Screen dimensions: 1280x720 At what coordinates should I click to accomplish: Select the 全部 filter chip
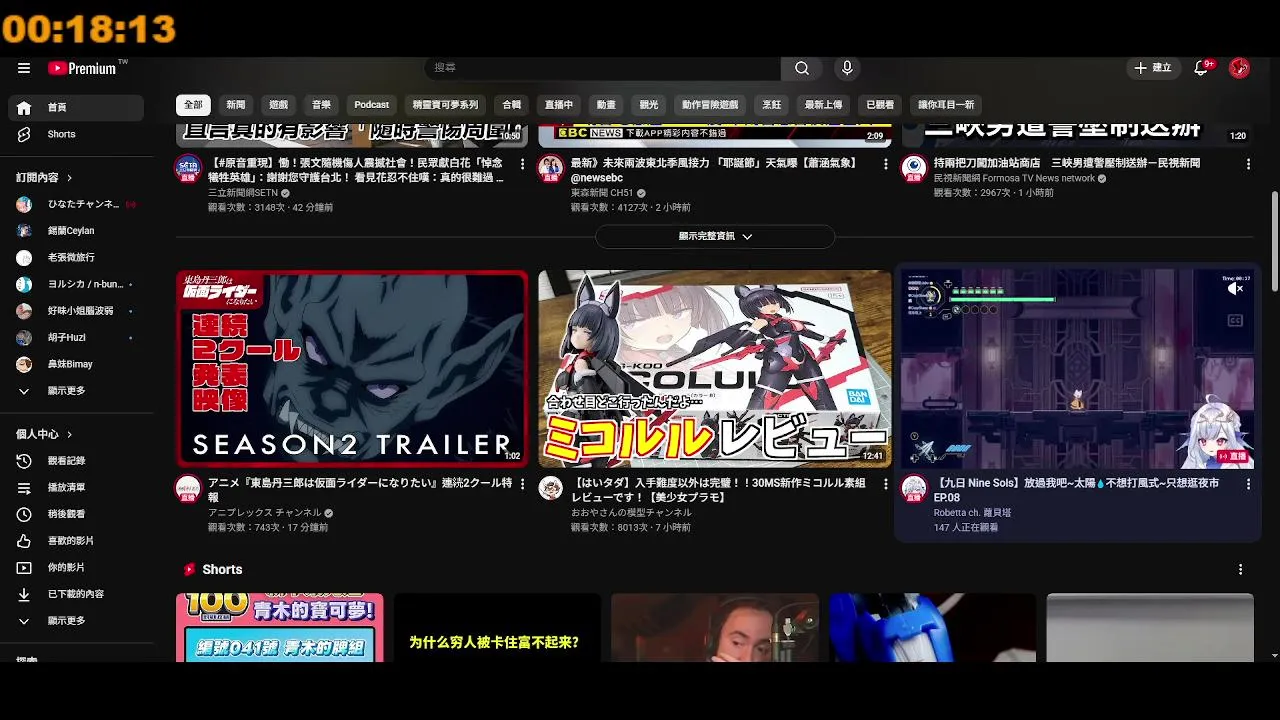point(193,104)
